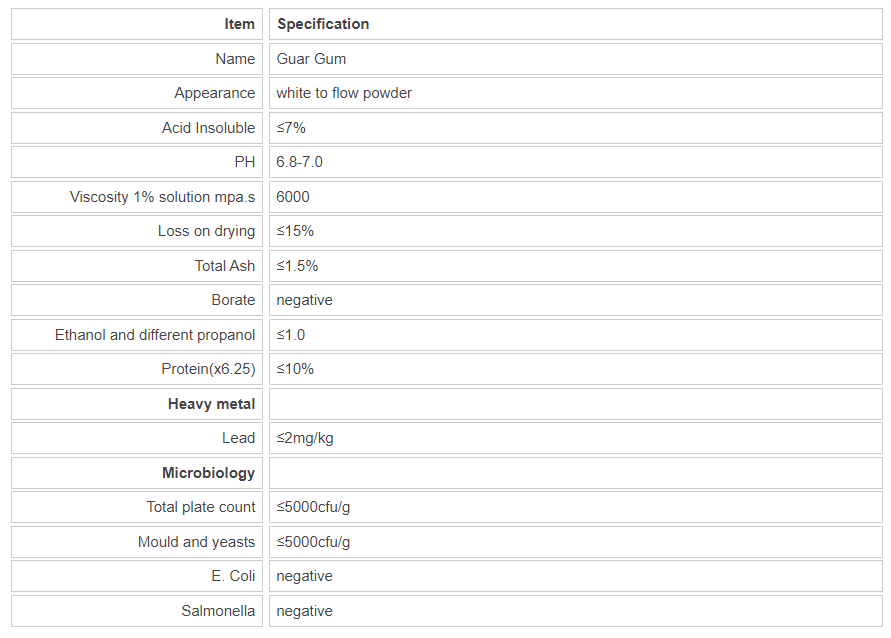
Task: Click the 'Total plate count' label
Action: (201, 507)
